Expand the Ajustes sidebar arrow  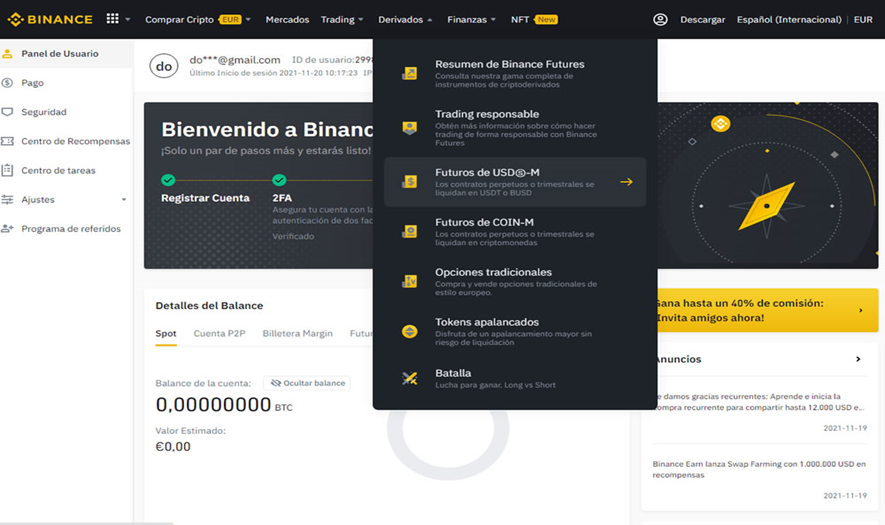click(124, 199)
